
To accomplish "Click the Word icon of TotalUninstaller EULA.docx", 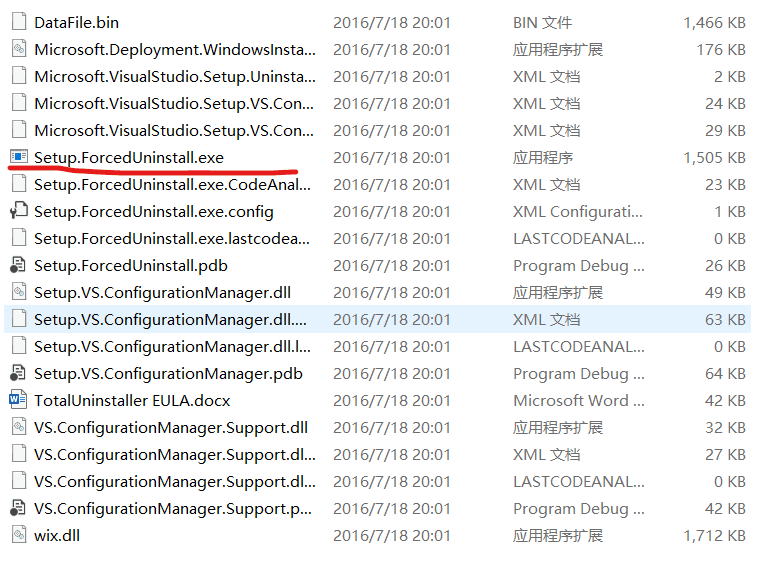I will click(18, 400).
